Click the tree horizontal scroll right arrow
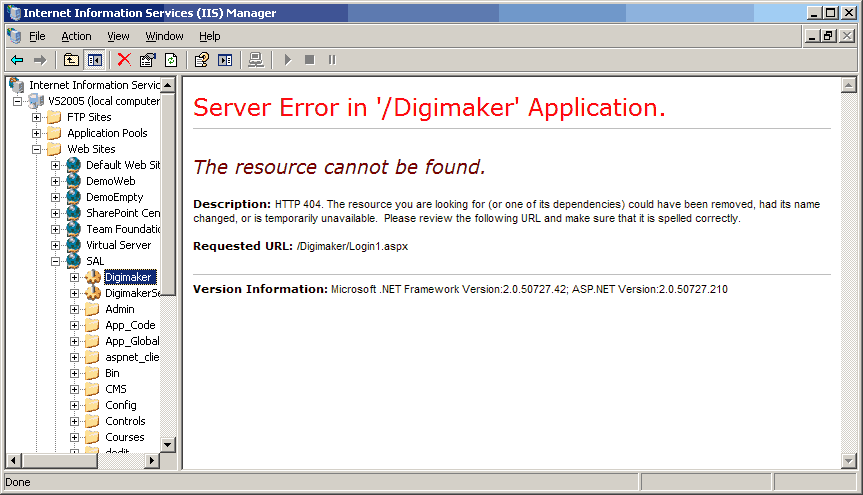This screenshot has width=863, height=495. pos(152,460)
